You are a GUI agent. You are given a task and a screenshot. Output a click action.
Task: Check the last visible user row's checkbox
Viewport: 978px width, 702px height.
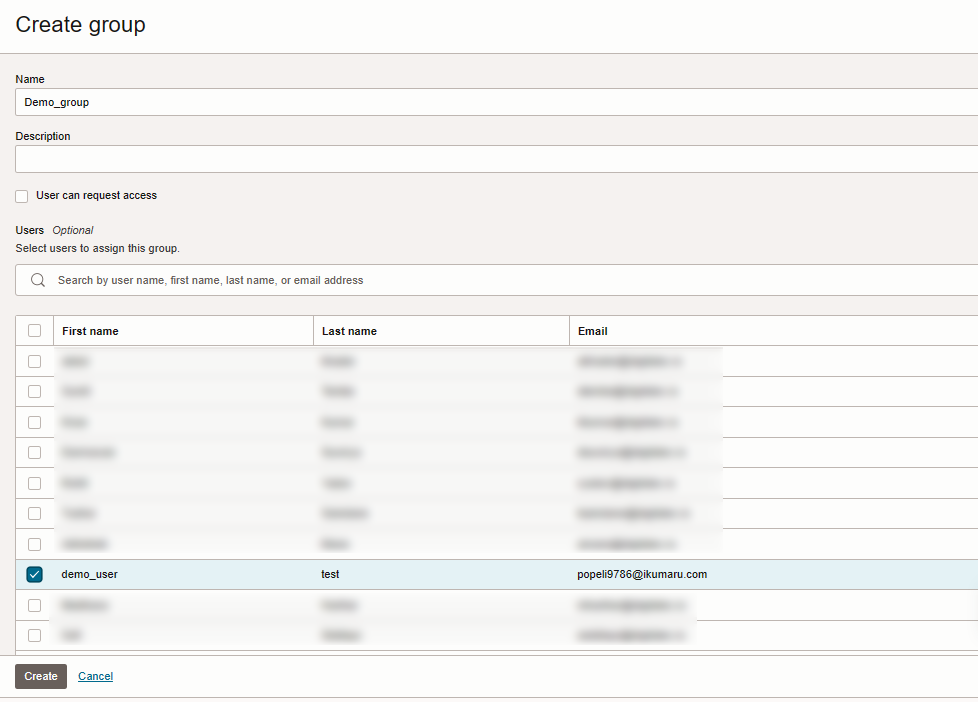coord(35,635)
